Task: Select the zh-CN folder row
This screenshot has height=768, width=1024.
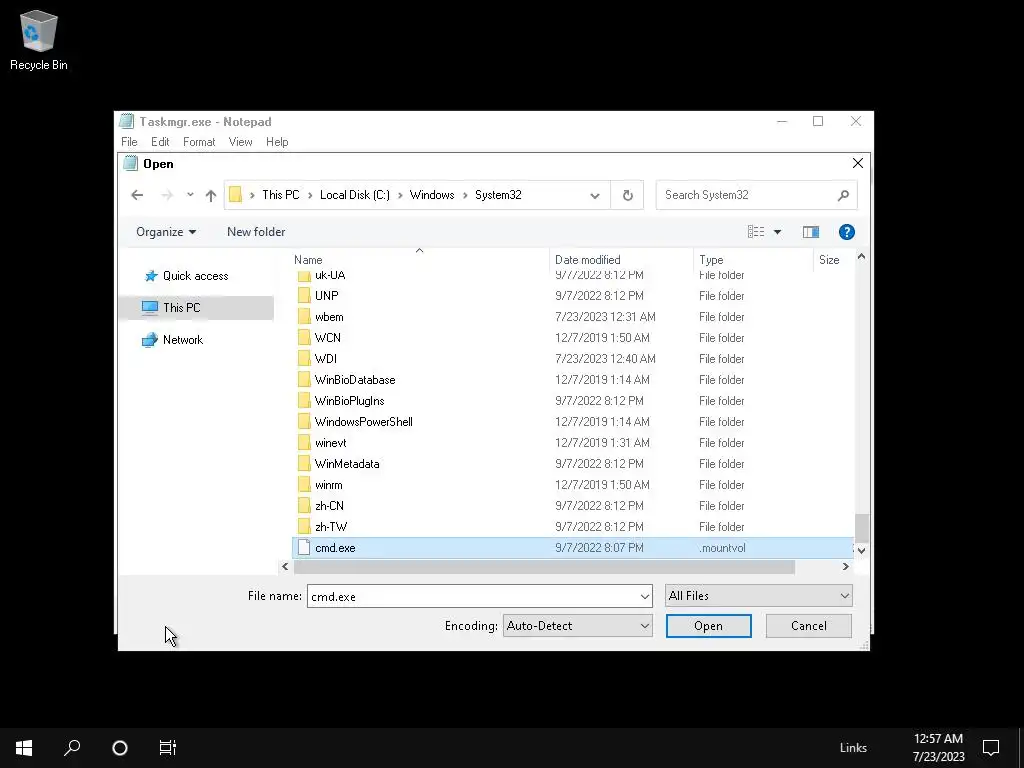Action: click(x=572, y=506)
